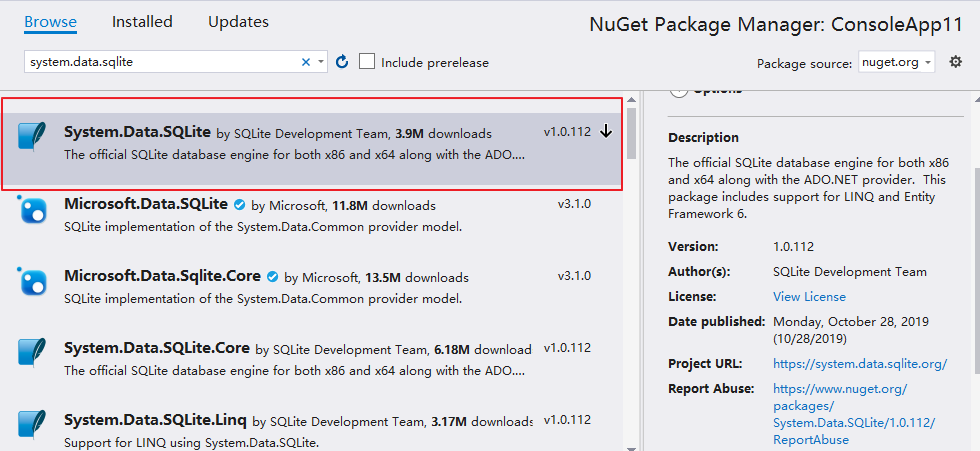
Task: Open the Report Abuse nuget.org link
Action: [854, 414]
